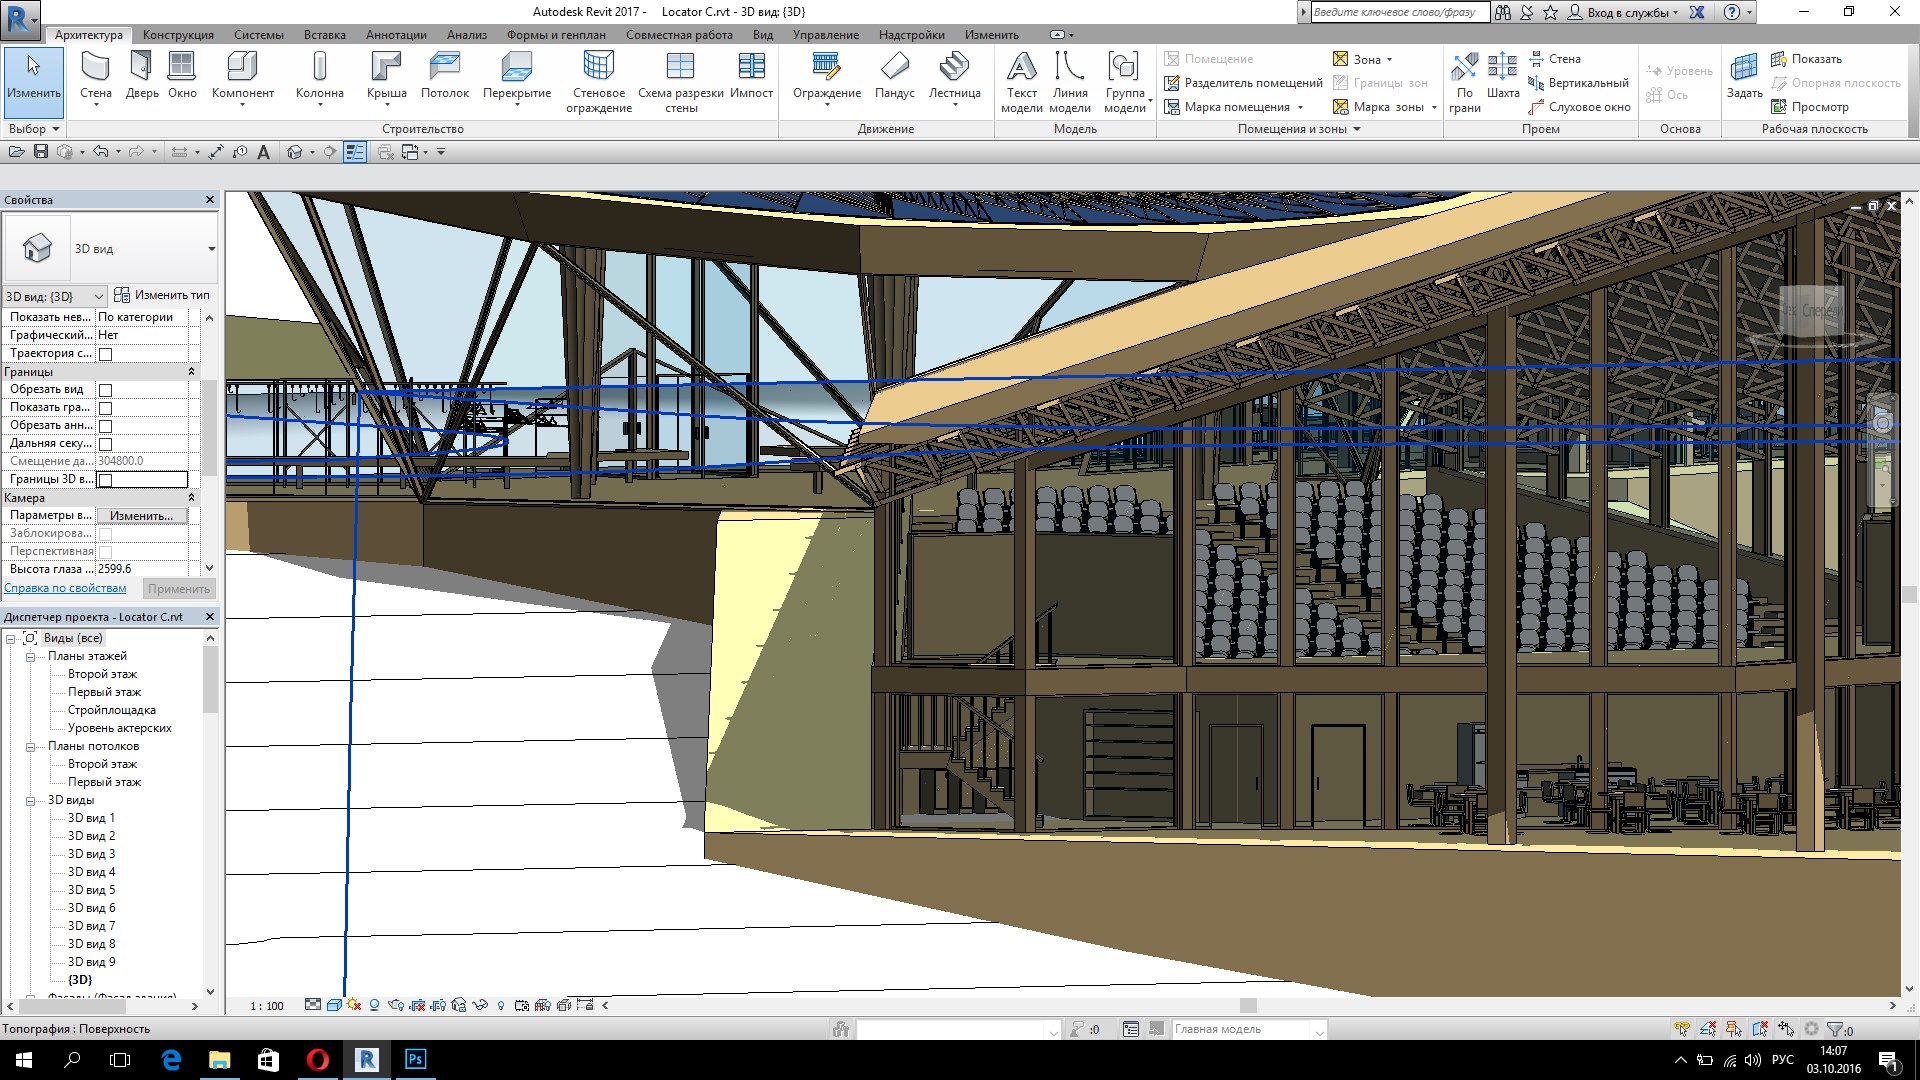Click the Текст модели tool
1920x1080 pixels.
(x=1021, y=82)
